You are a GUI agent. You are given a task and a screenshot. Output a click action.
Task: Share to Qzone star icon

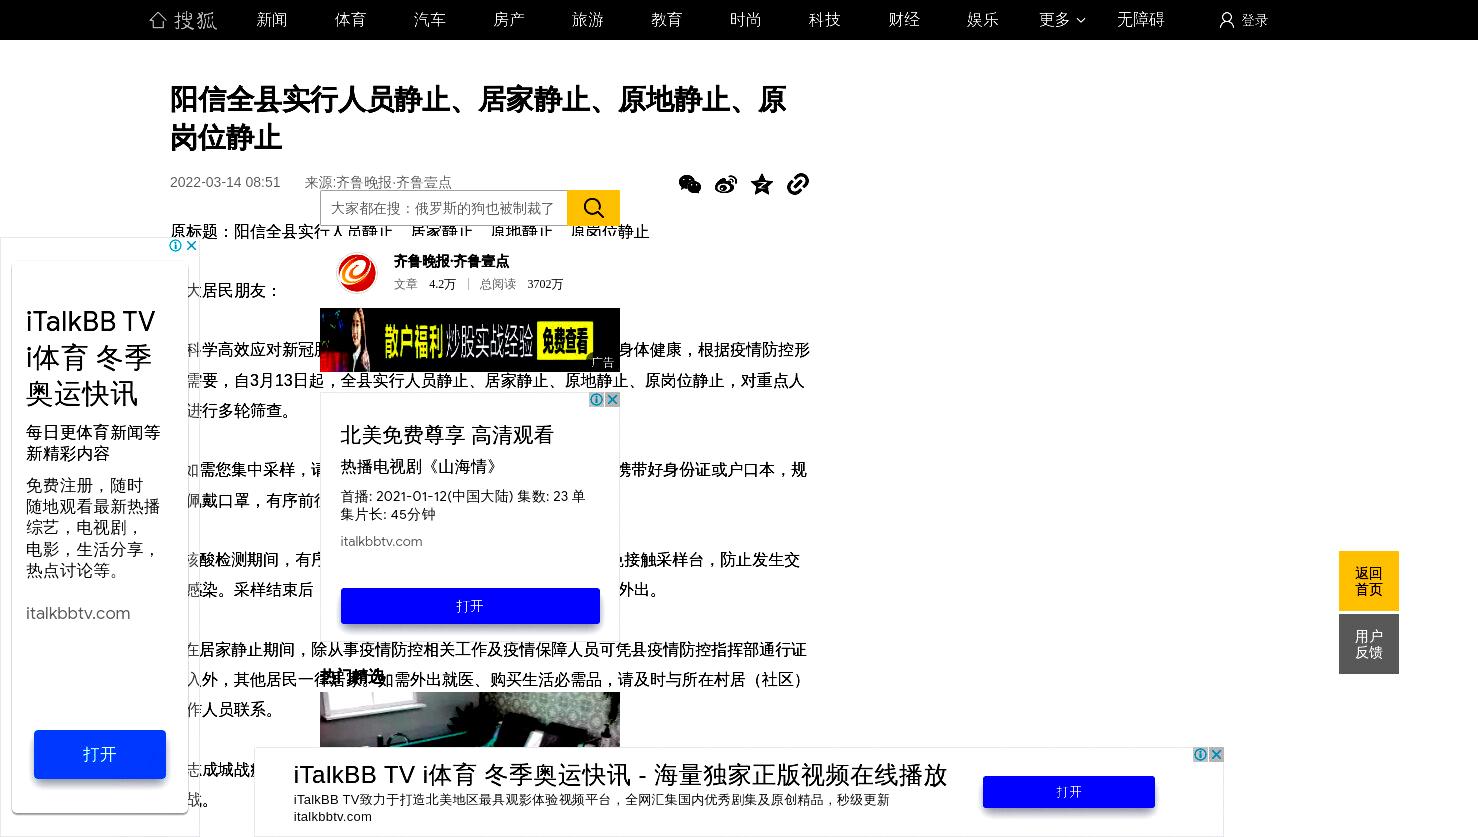762,184
